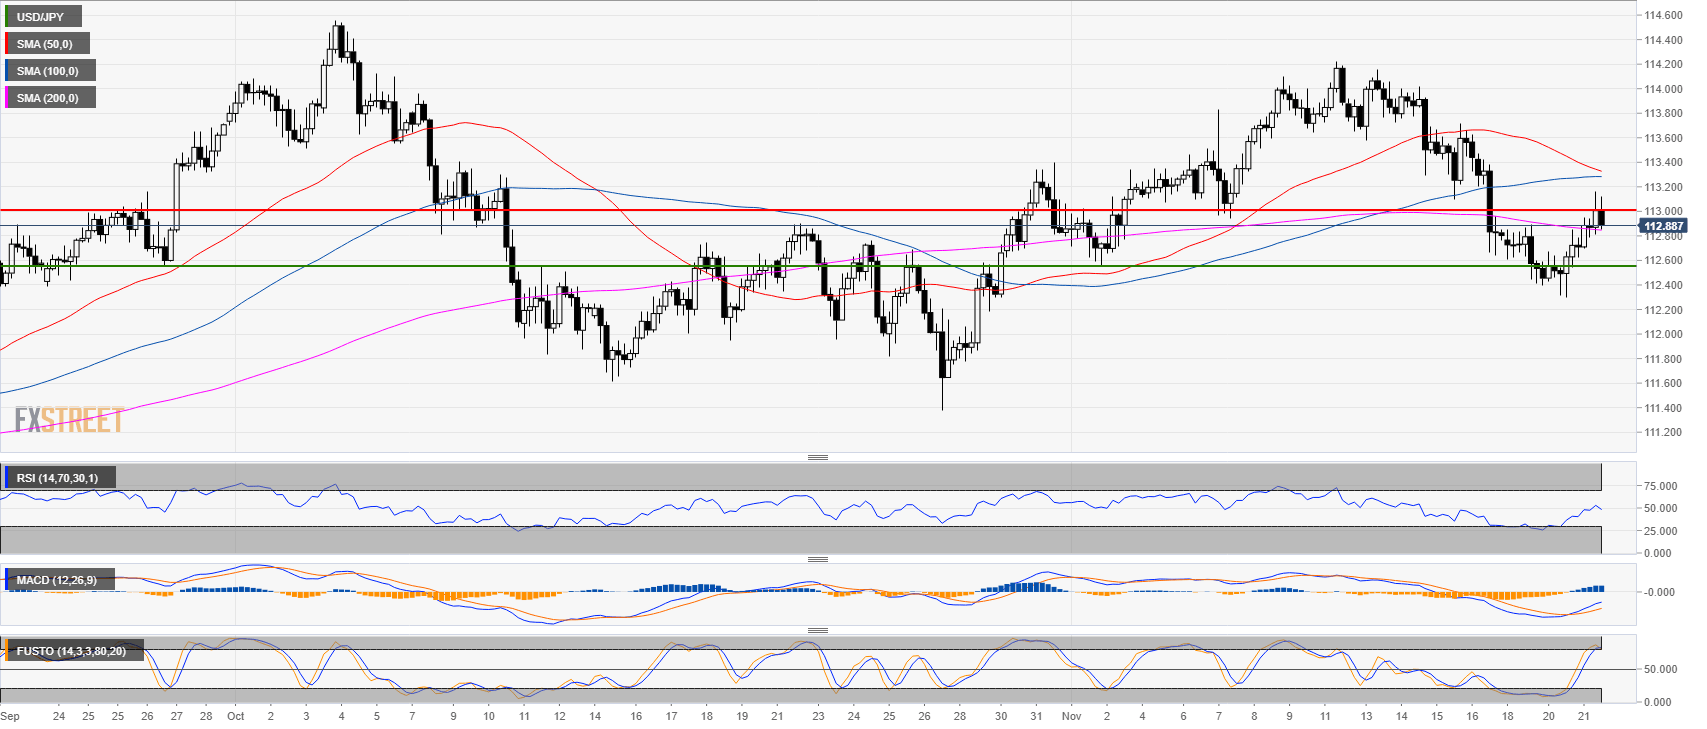
Task: Grab the resize handle above the RSI pane
Action: point(817,457)
